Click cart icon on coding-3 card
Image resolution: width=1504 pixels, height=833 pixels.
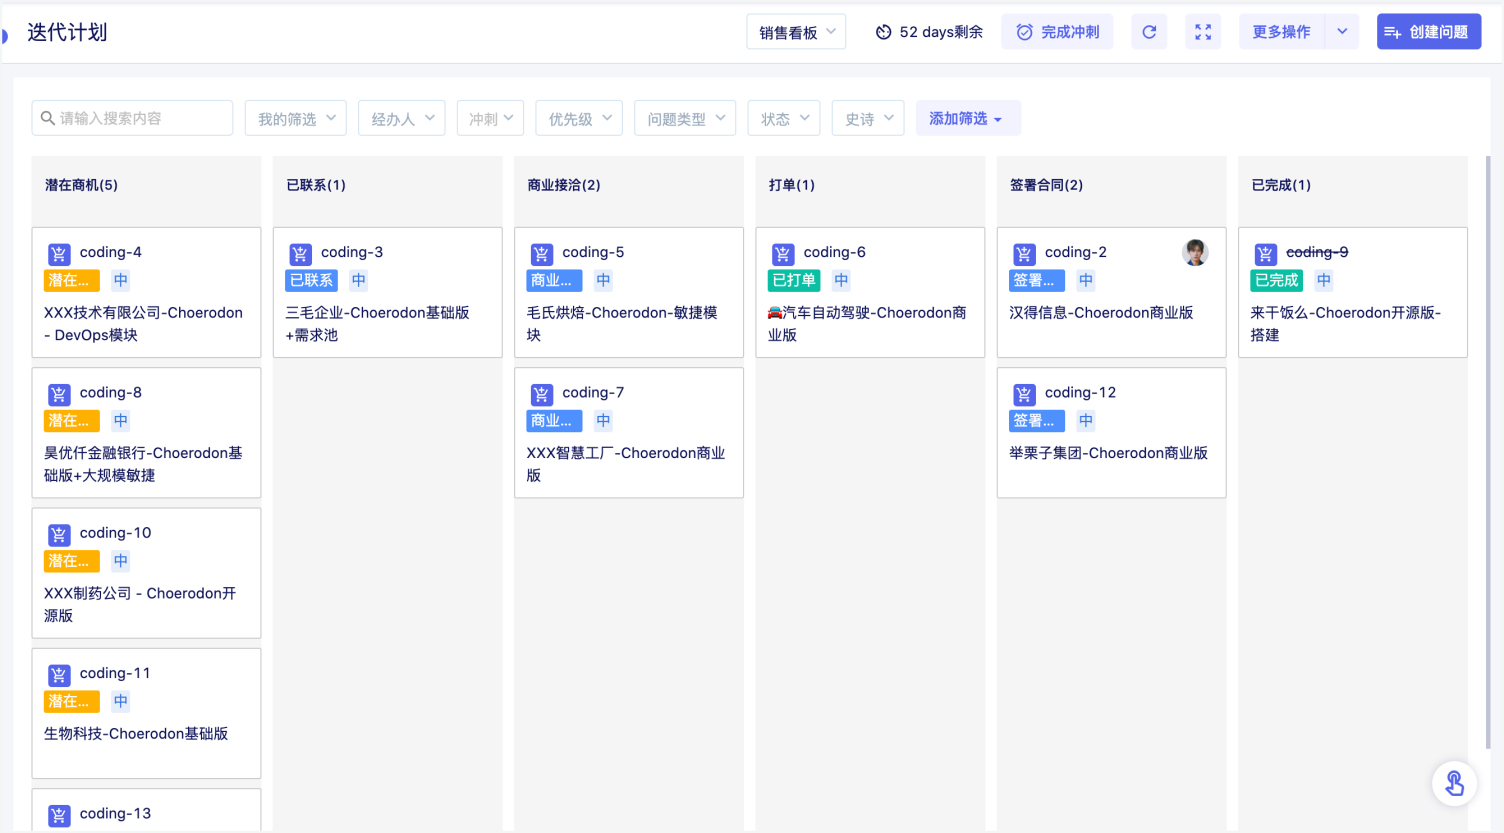300,254
